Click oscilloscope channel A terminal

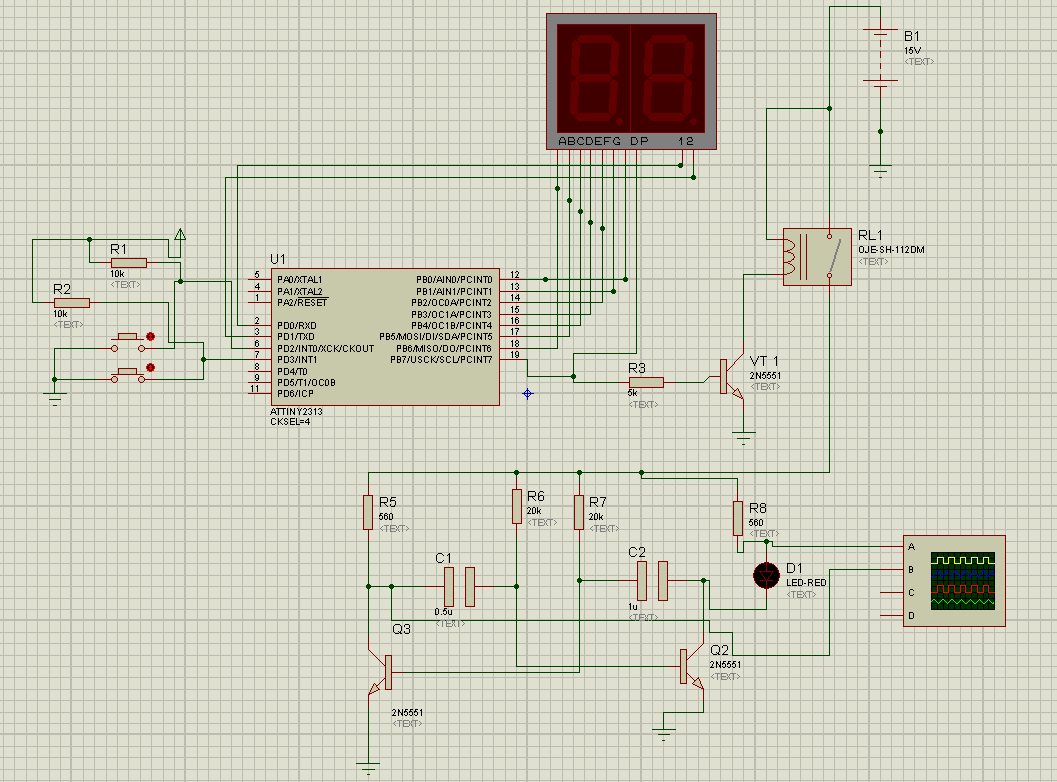pos(910,547)
